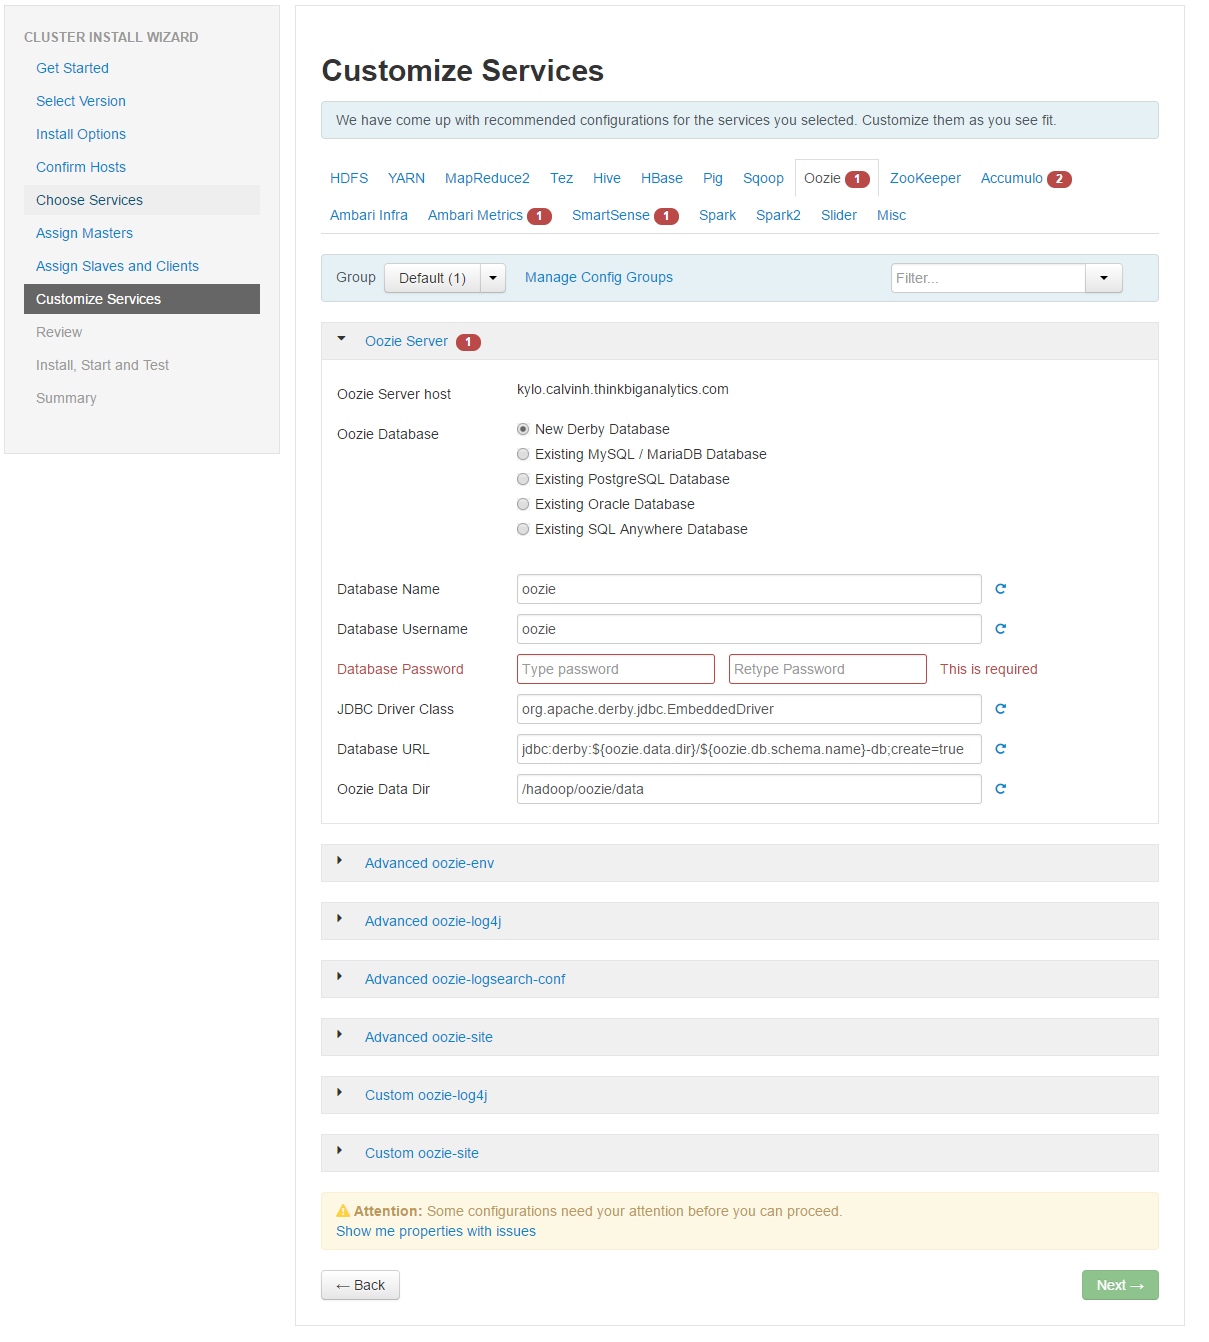The image size is (1209, 1342).
Task: Select Existing Oracle Database radio option
Action: click(x=523, y=504)
